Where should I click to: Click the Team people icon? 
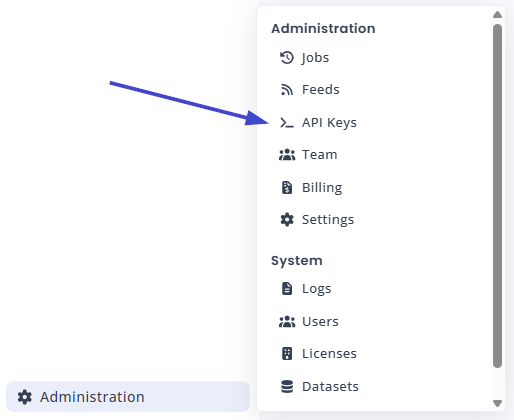(287, 155)
